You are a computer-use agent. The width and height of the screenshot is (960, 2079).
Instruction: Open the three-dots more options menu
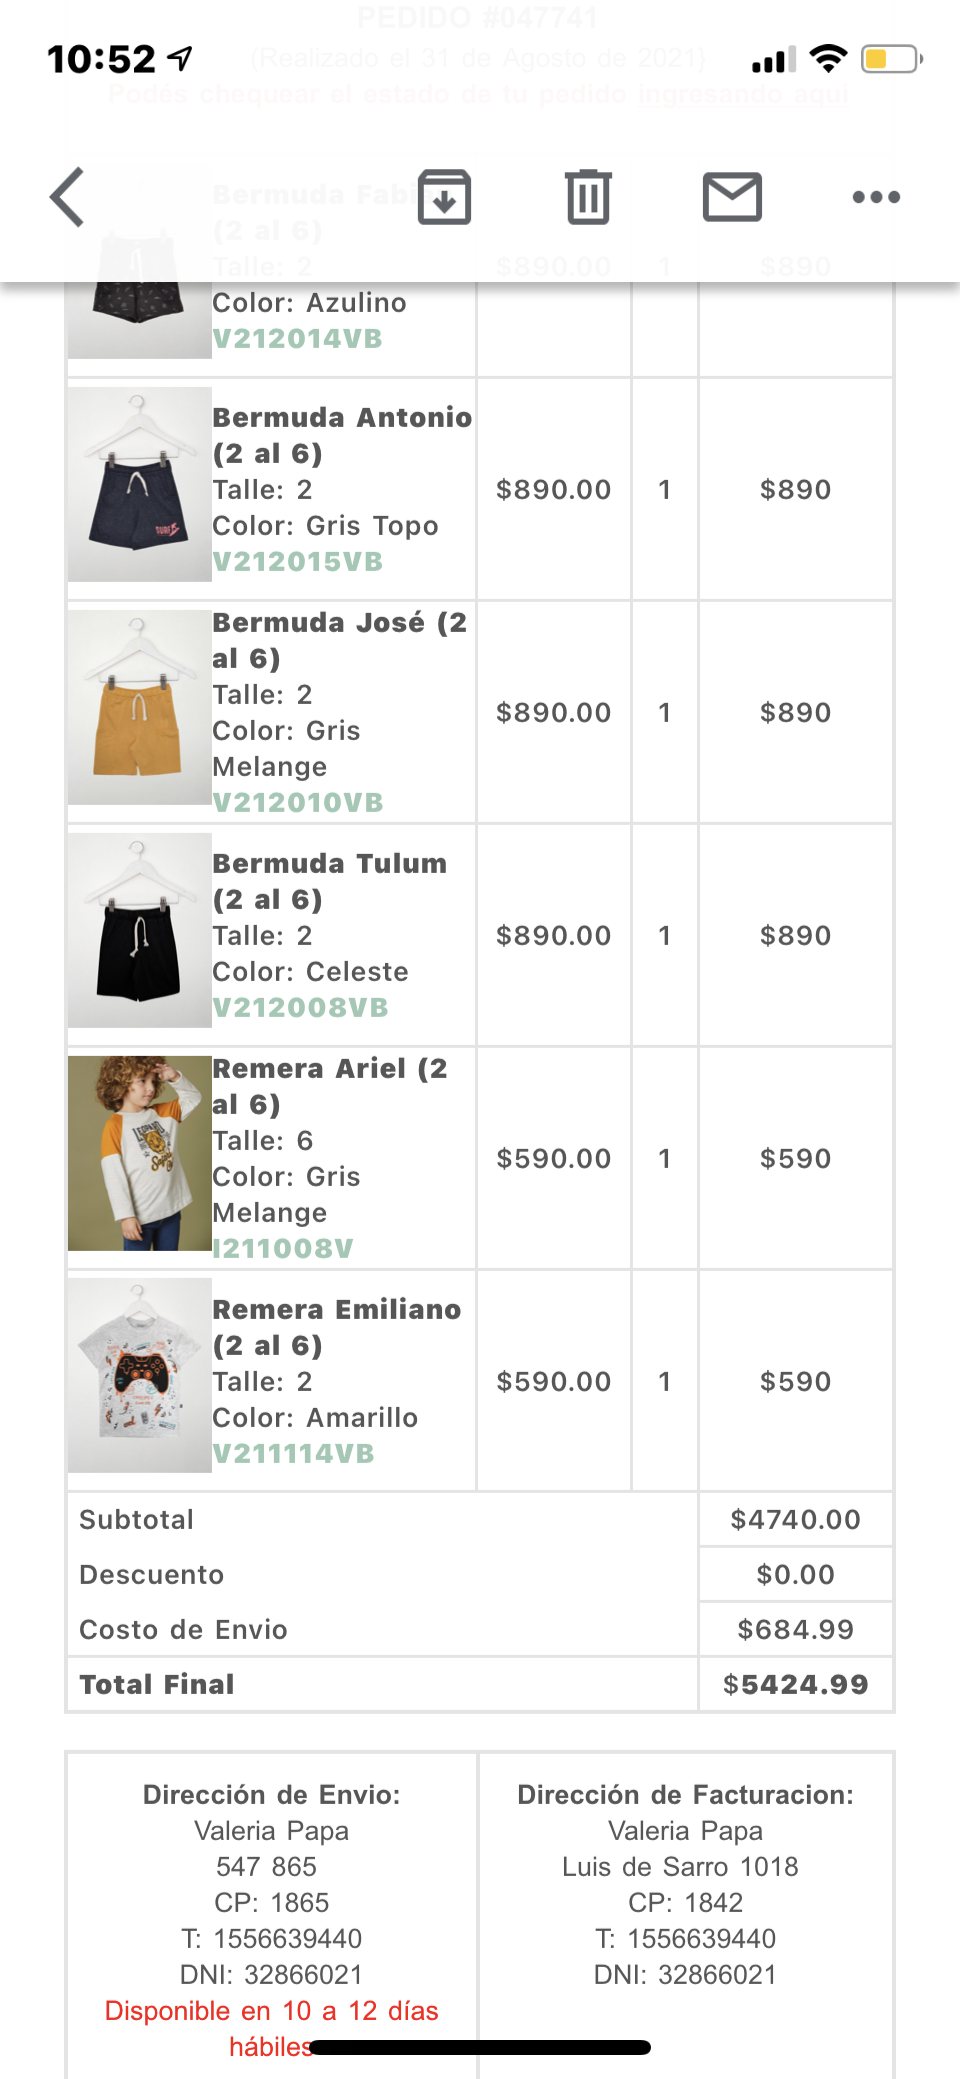[876, 197]
